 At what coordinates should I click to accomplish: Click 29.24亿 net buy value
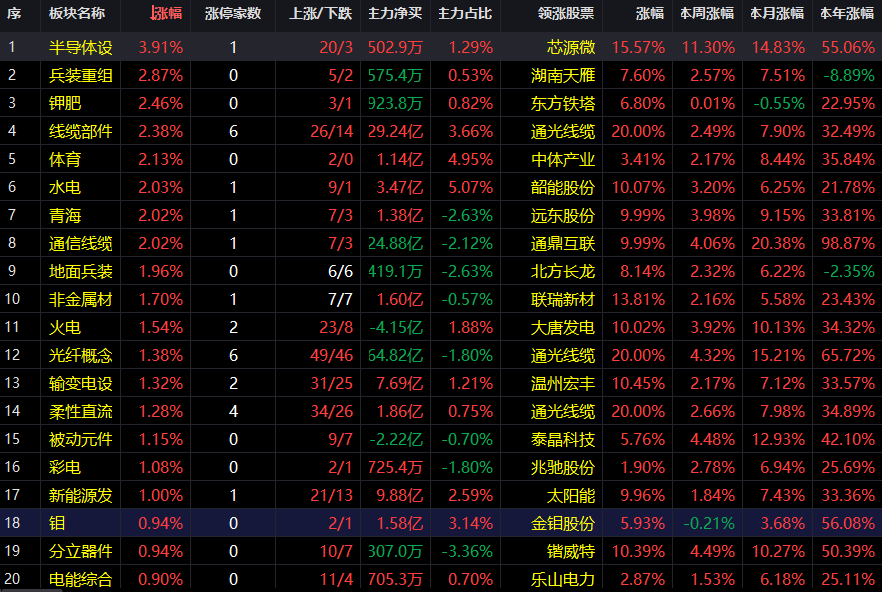pyautogui.click(x=395, y=132)
